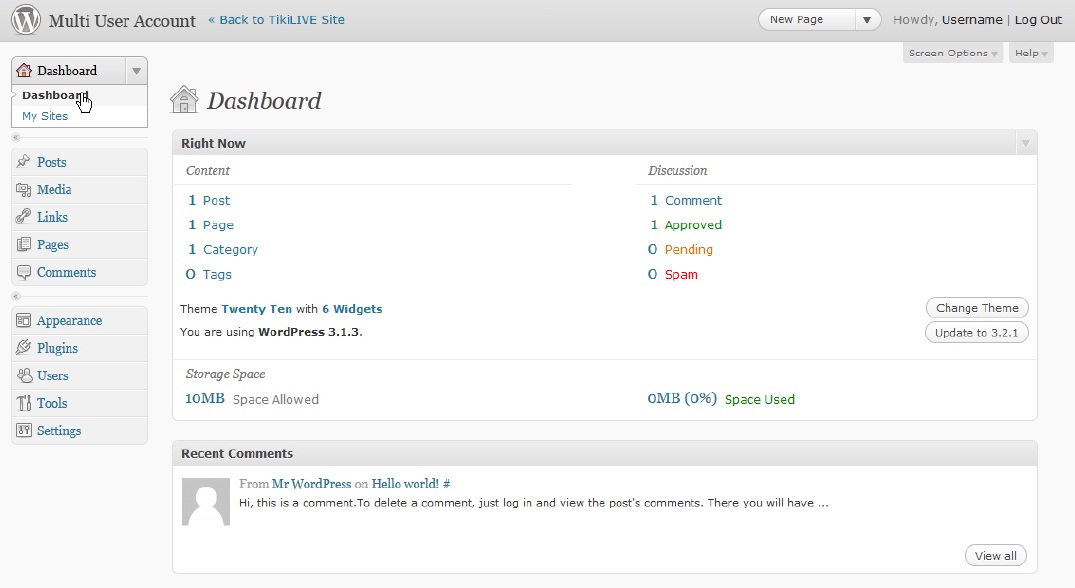This screenshot has height=588, width=1075.
Task: Click the Log Out link
Action: (1038, 20)
